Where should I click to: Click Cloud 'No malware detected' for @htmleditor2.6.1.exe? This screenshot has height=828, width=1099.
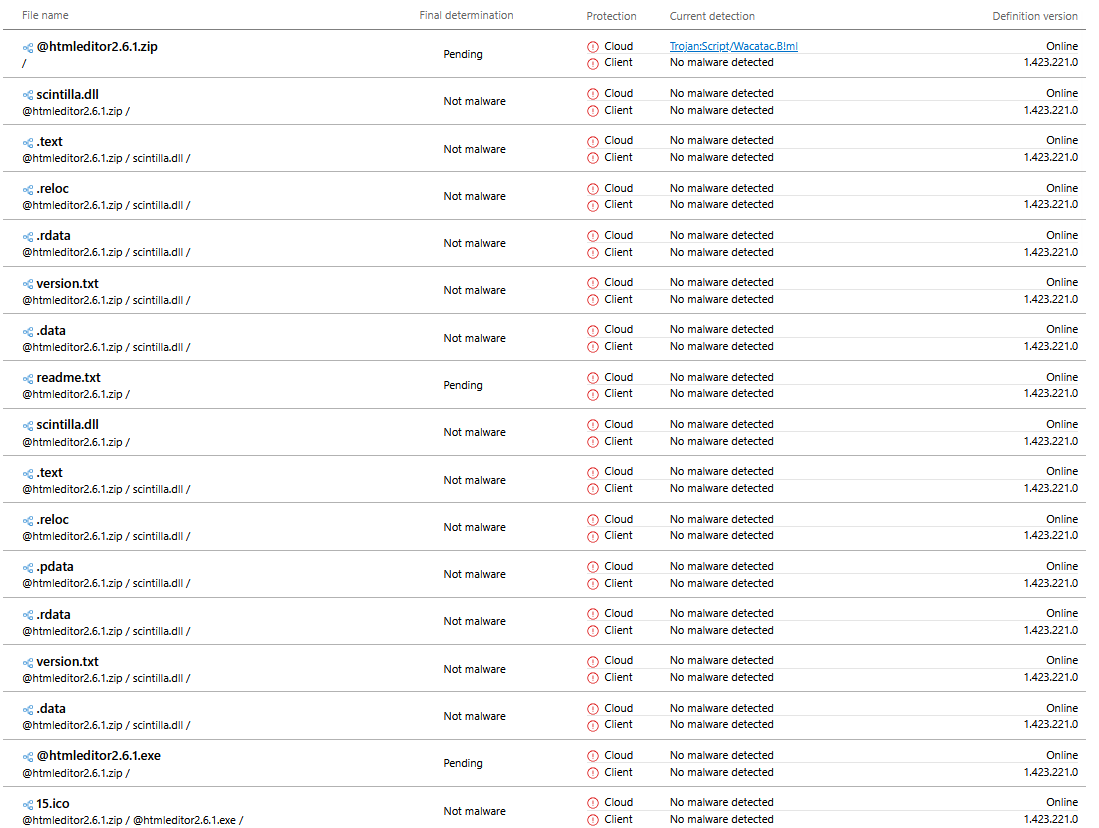point(721,755)
